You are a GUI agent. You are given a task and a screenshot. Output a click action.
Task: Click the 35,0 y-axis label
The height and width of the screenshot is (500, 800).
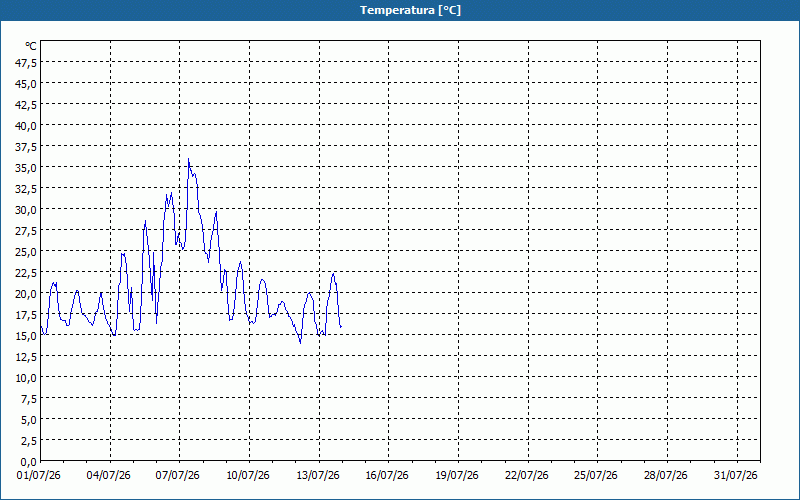click(27, 168)
